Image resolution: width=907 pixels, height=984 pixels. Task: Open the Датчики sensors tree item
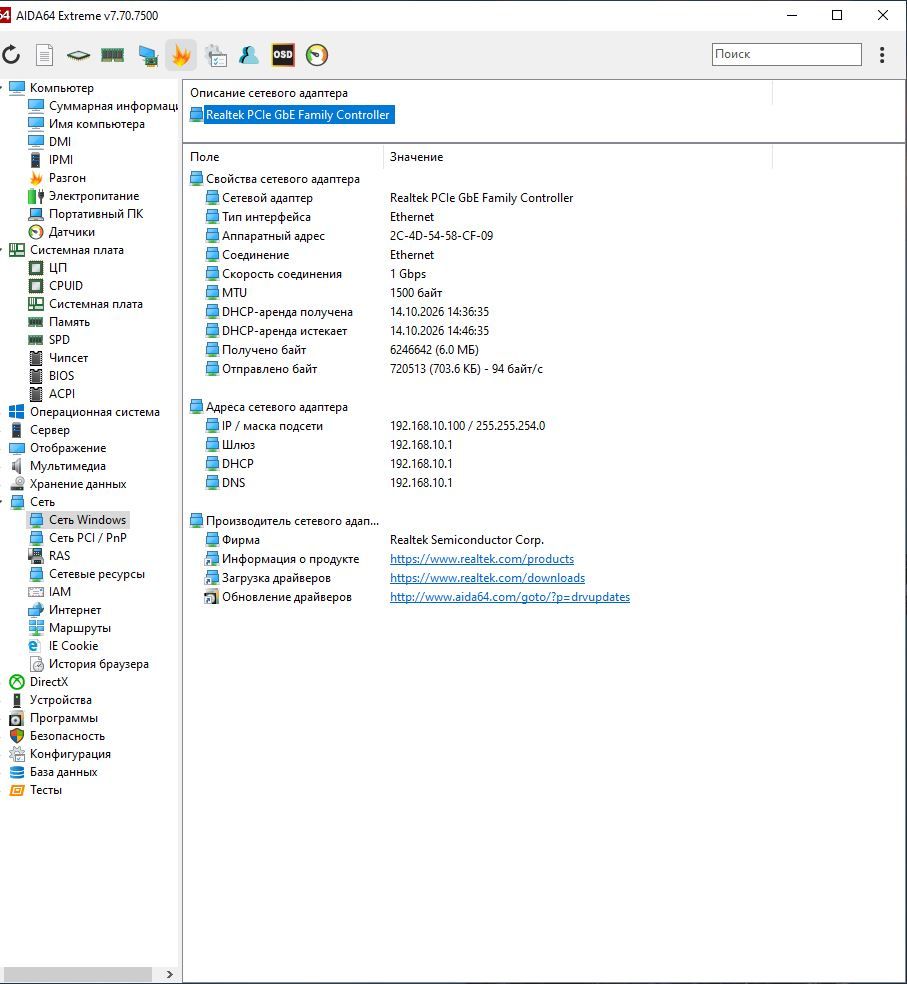click(72, 232)
